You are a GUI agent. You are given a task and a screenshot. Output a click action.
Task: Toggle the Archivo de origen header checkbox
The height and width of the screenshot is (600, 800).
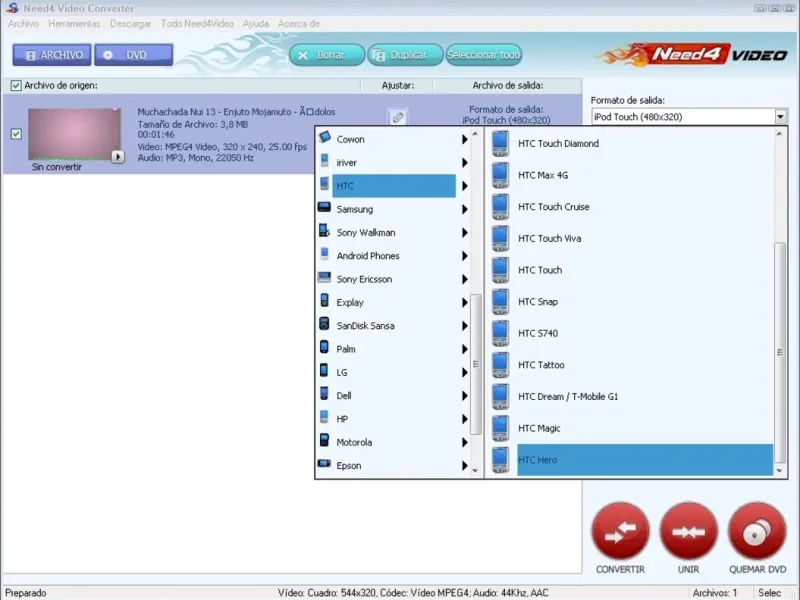click(x=16, y=86)
